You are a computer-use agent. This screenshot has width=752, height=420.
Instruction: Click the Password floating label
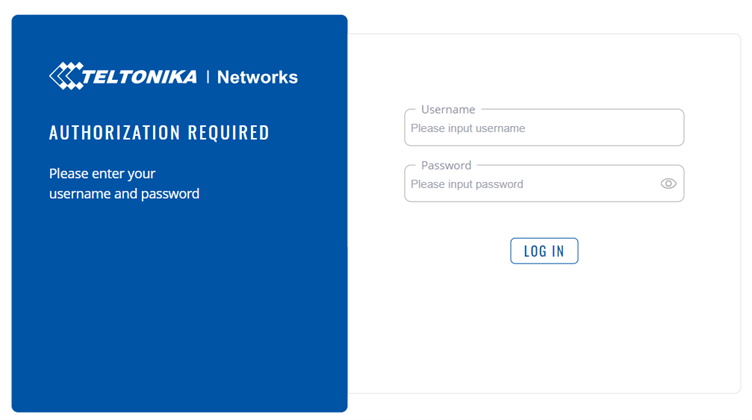point(446,166)
